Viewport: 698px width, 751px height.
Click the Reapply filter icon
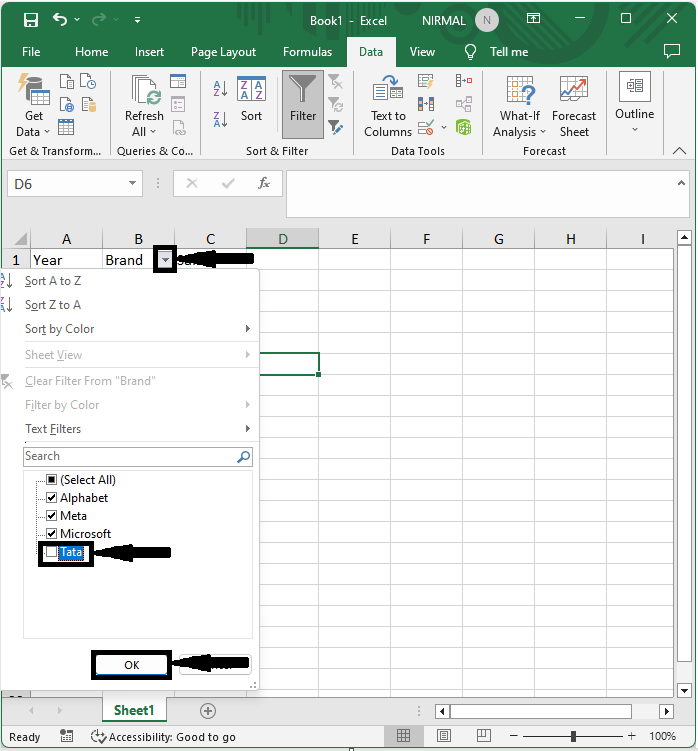335,104
